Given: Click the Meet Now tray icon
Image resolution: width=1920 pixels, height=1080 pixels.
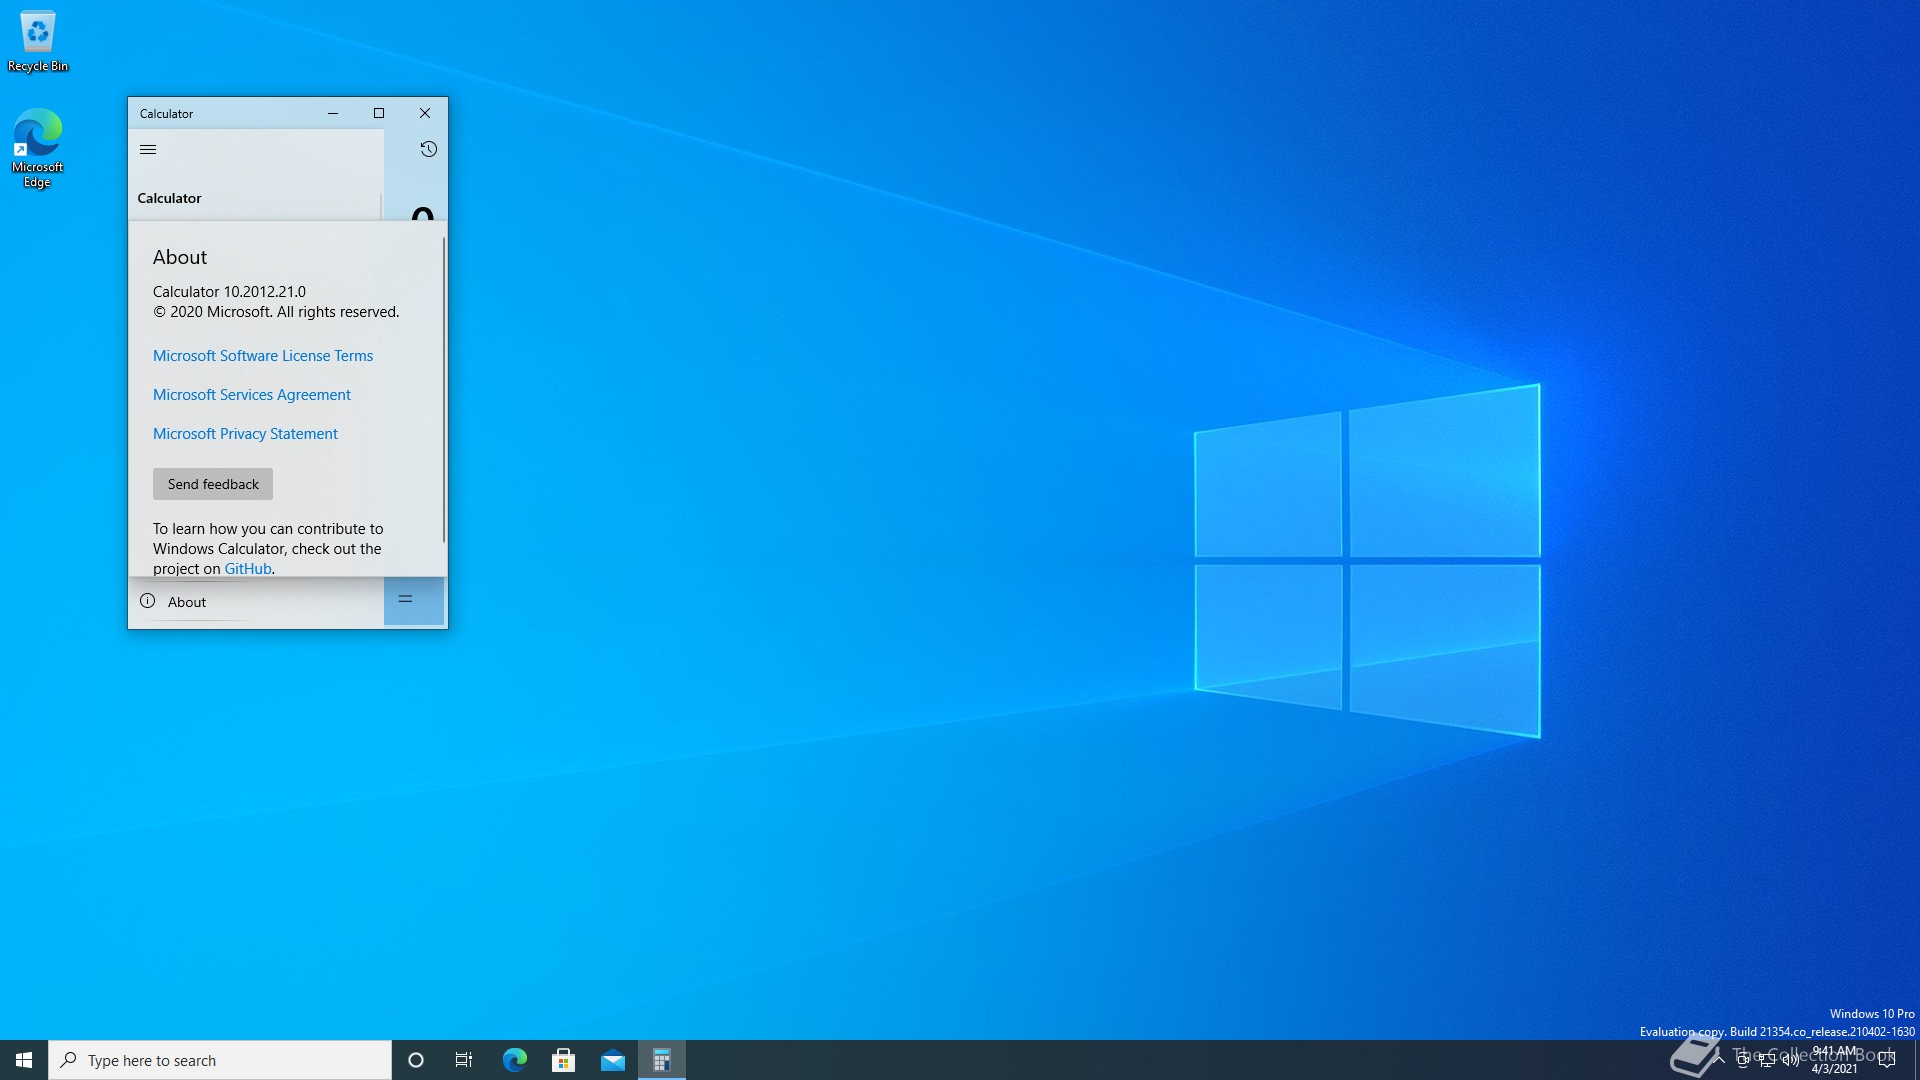Looking at the screenshot, I should tap(1743, 1060).
